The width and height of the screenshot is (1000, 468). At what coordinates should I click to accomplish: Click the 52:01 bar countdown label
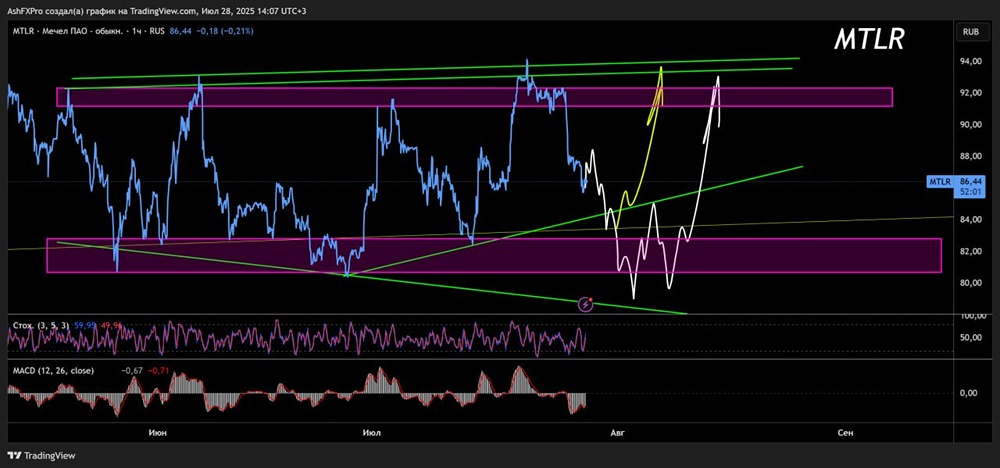(x=973, y=190)
